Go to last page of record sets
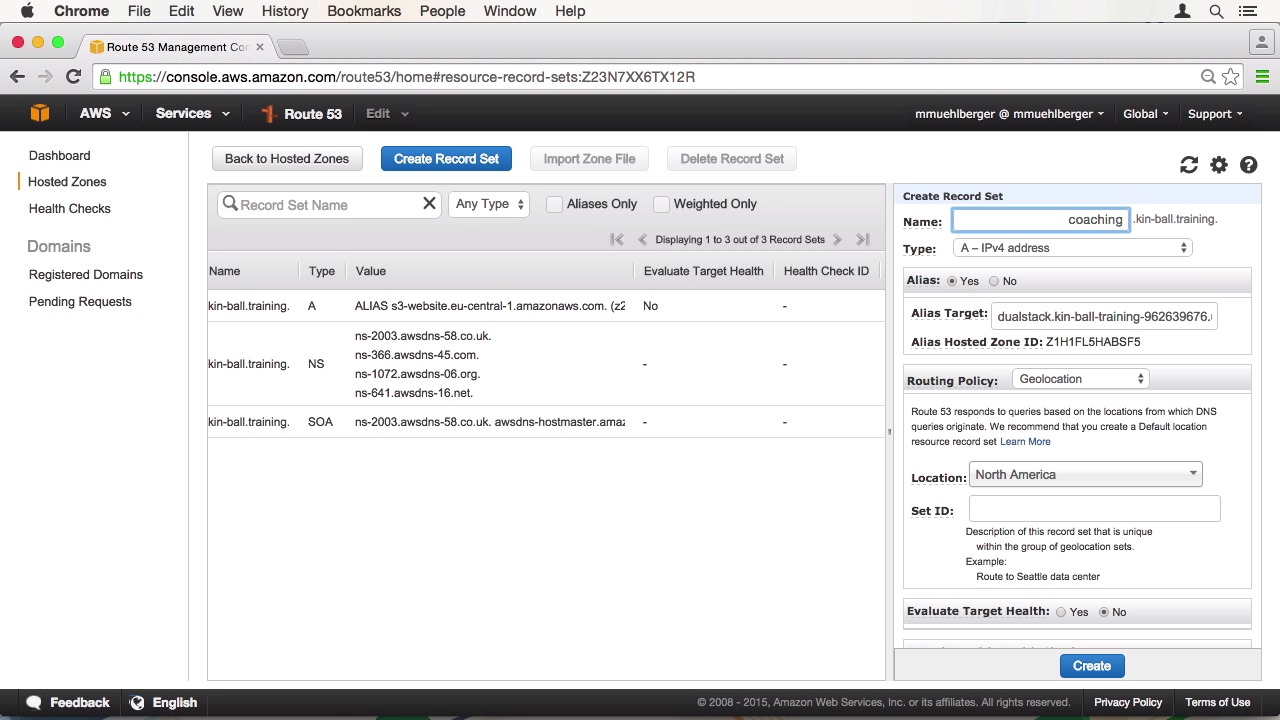The height and width of the screenshot is (720, 1280). click(863, 239)
